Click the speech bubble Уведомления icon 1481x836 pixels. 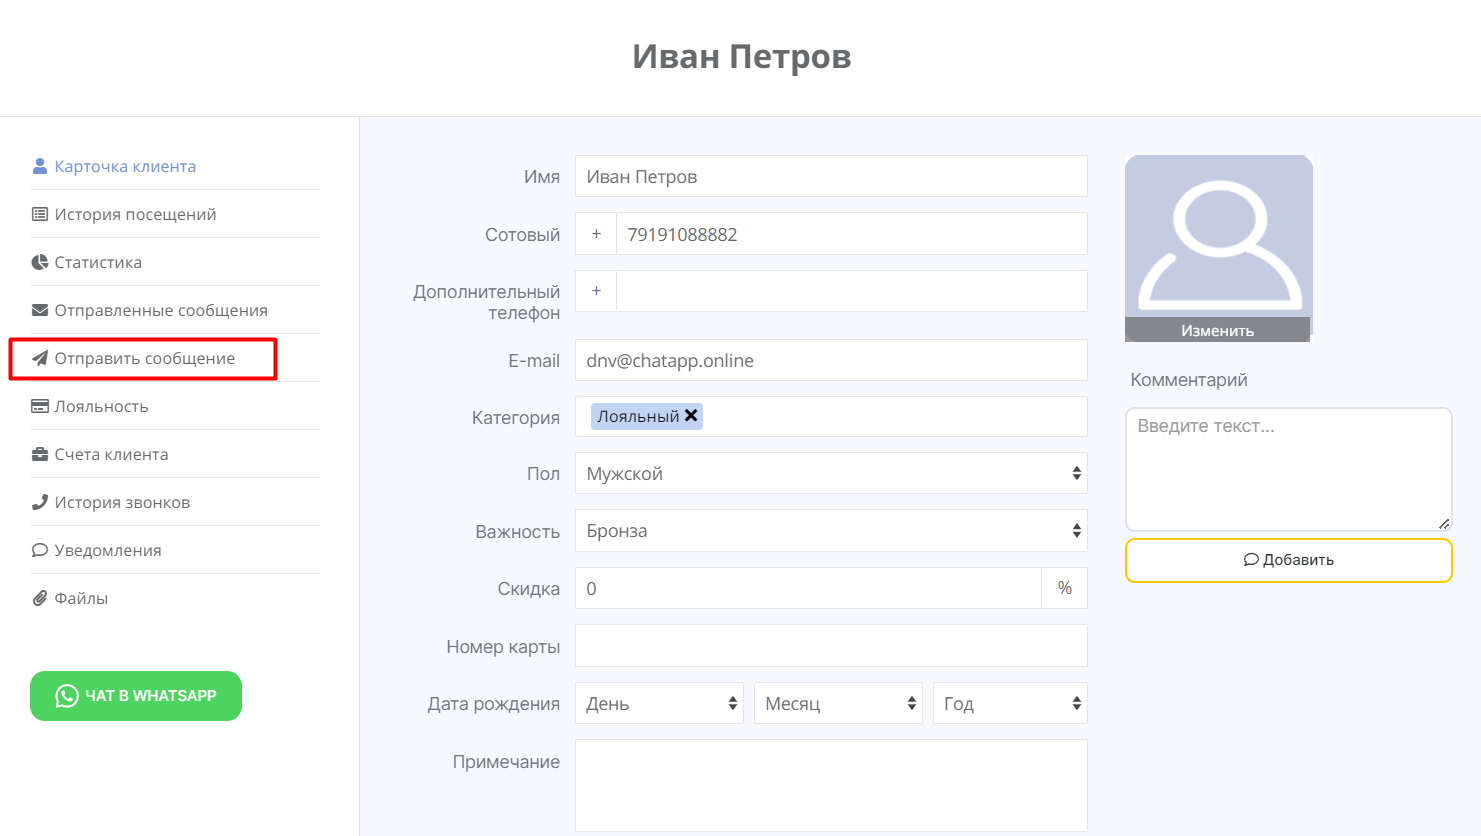[40, 550]
